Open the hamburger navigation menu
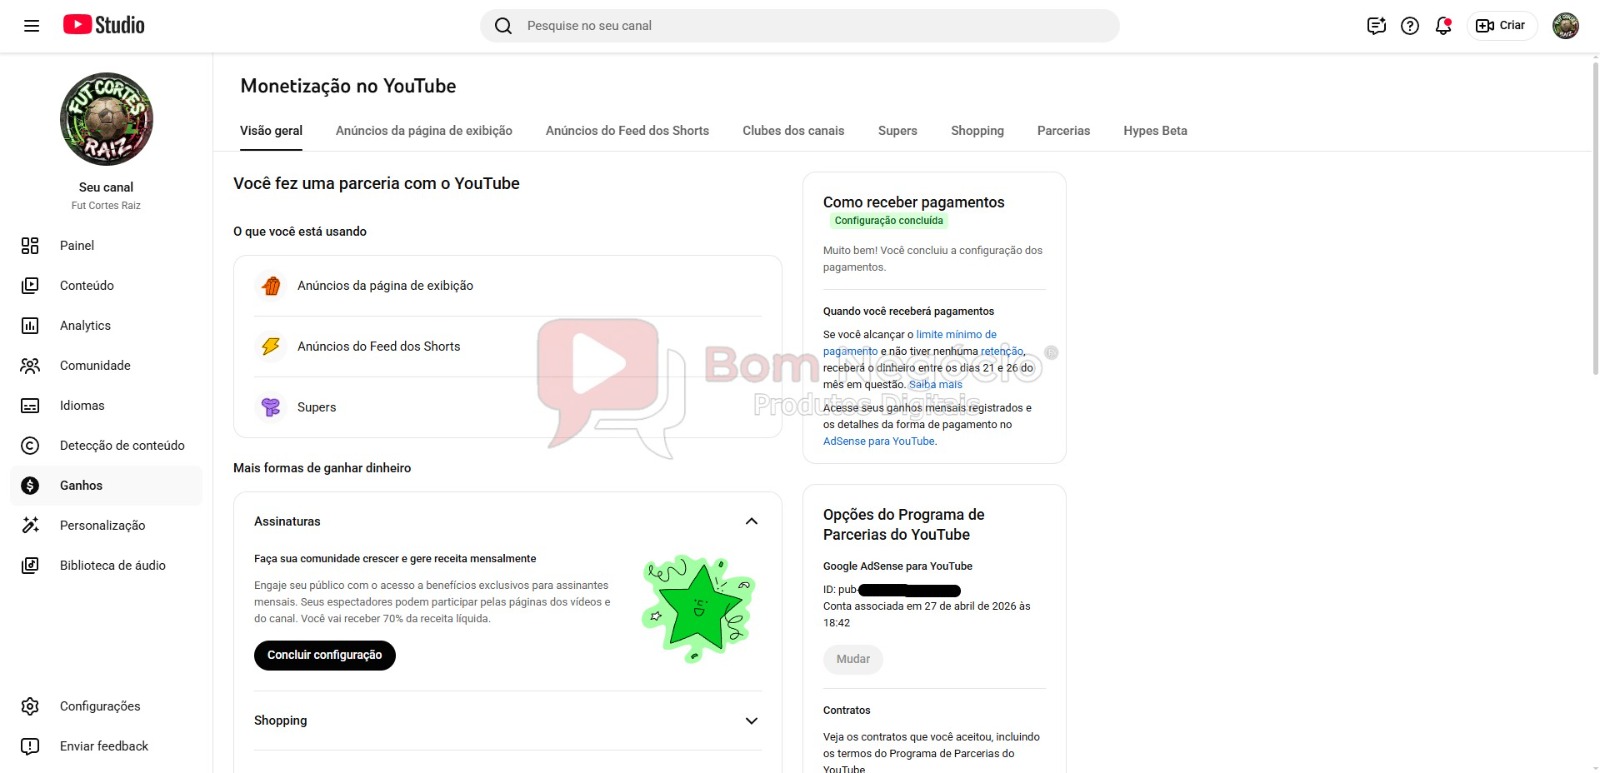Image resolution: width=1600 pixels, height=773 pixels. click(x=31, y=26)
